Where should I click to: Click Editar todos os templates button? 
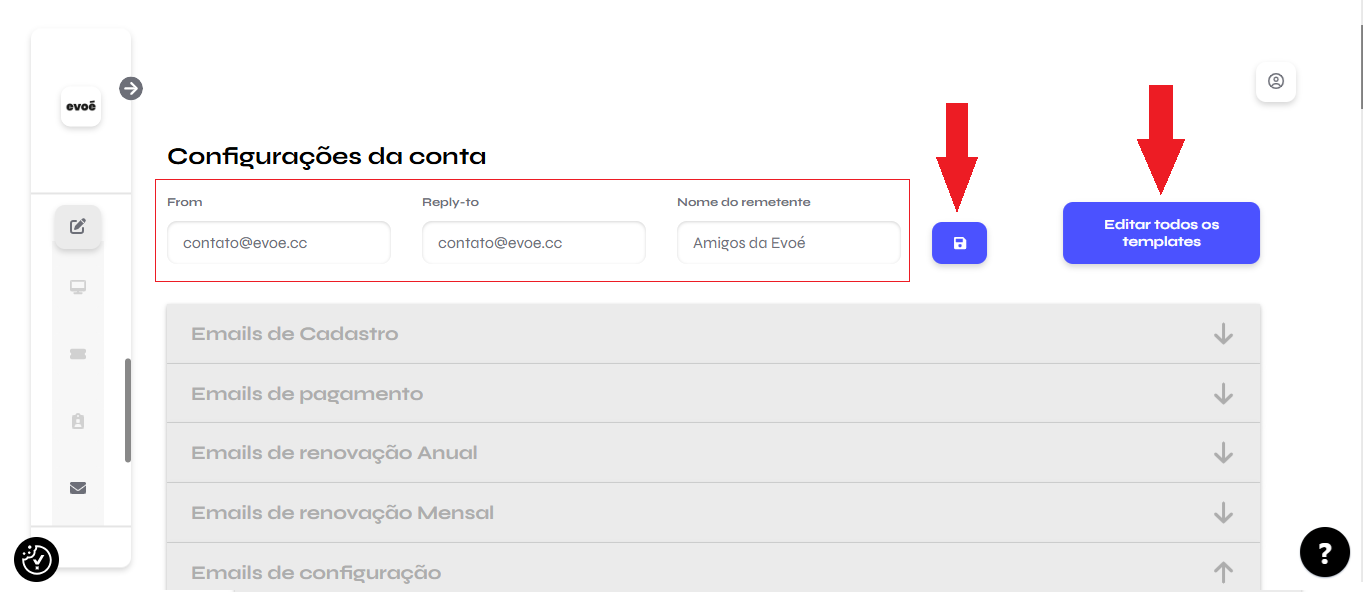pyautogui.click(x=1161, y=233)
